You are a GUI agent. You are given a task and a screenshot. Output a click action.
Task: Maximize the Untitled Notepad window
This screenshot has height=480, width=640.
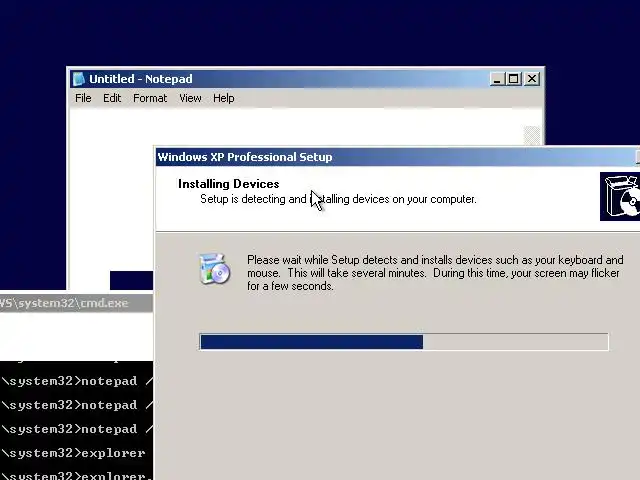click(x=513, y=79)
